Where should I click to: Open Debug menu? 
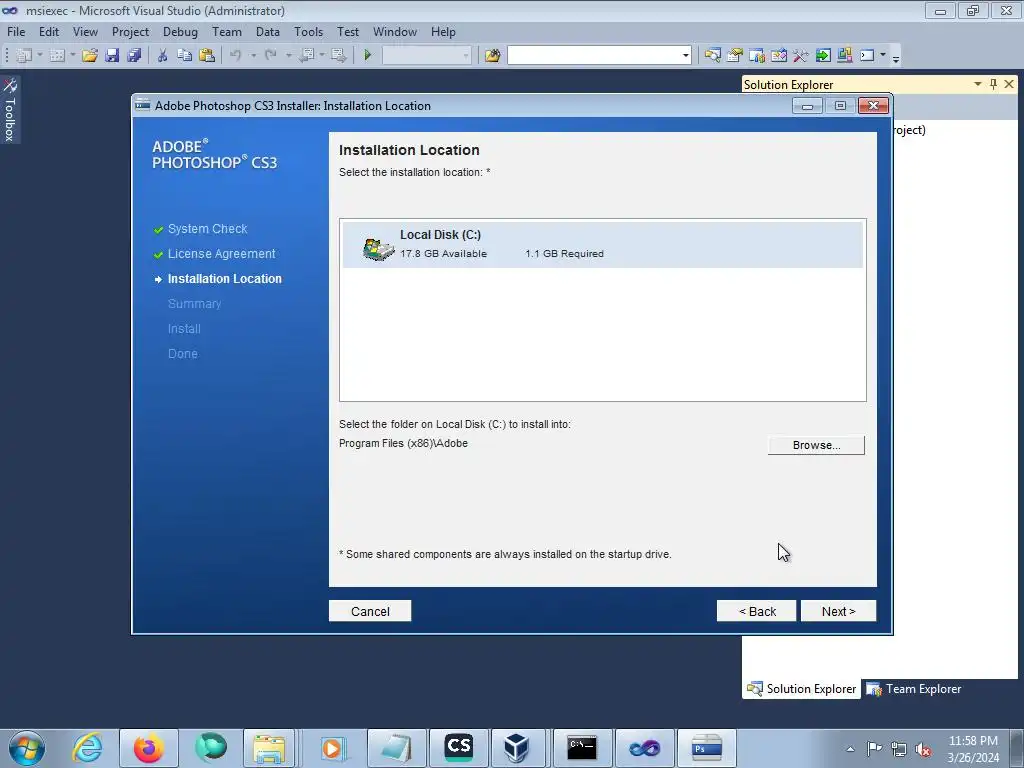coord(180,31)
